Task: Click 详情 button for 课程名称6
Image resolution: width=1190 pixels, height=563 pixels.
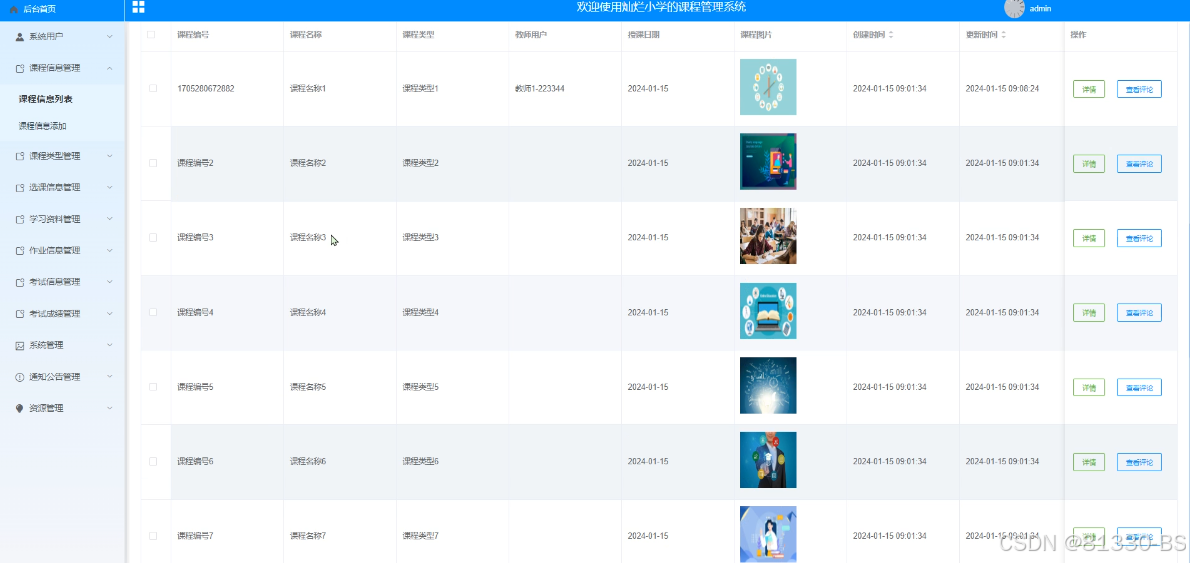Action: (x=1088, y=462)
